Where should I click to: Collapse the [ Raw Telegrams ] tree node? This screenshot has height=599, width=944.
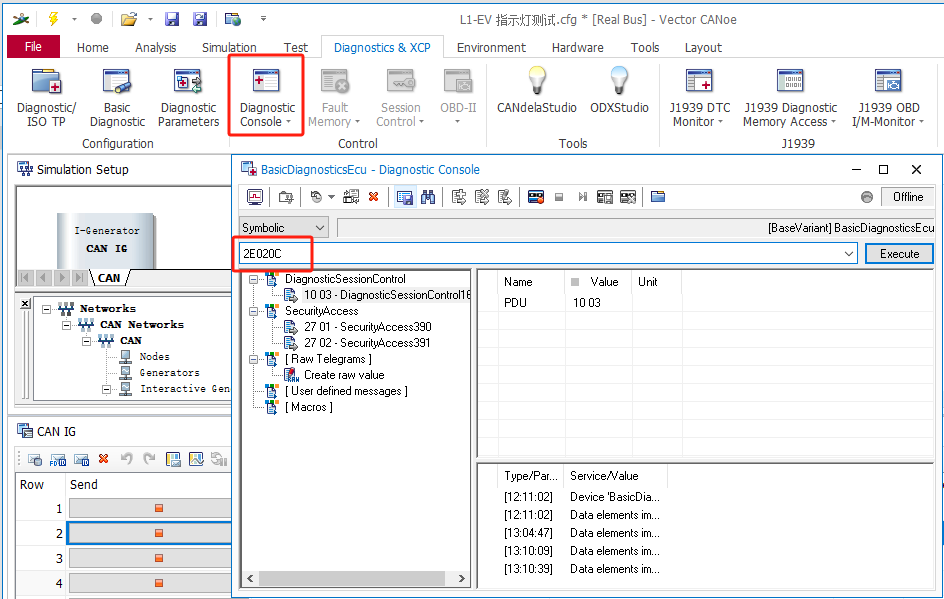pos(253,359)
